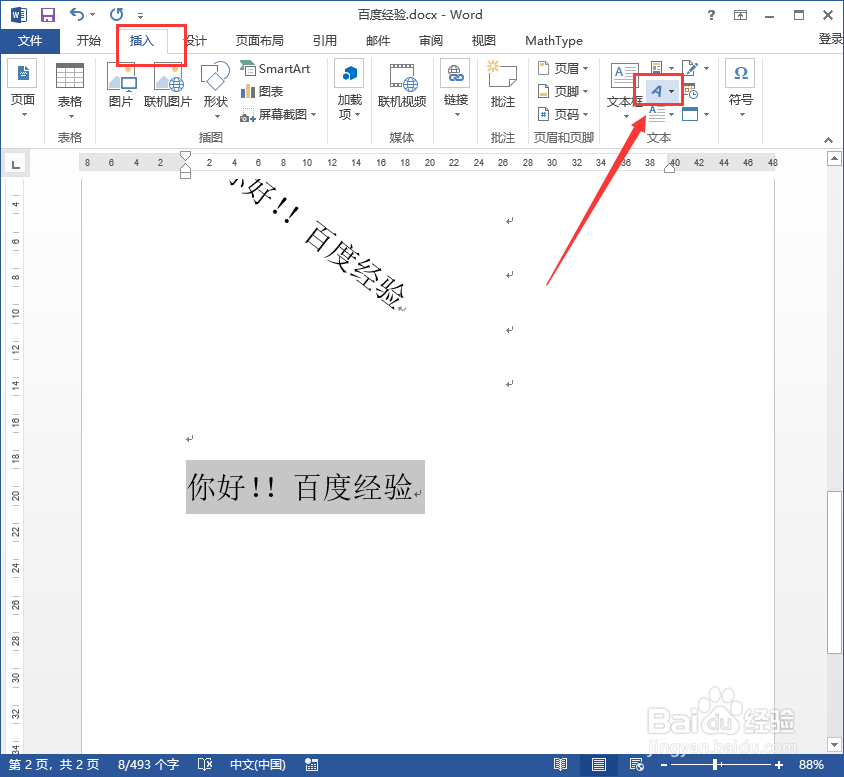Click the Drop Cap icon
This screenshot has height=777, width=844.
tap(657, 114)
